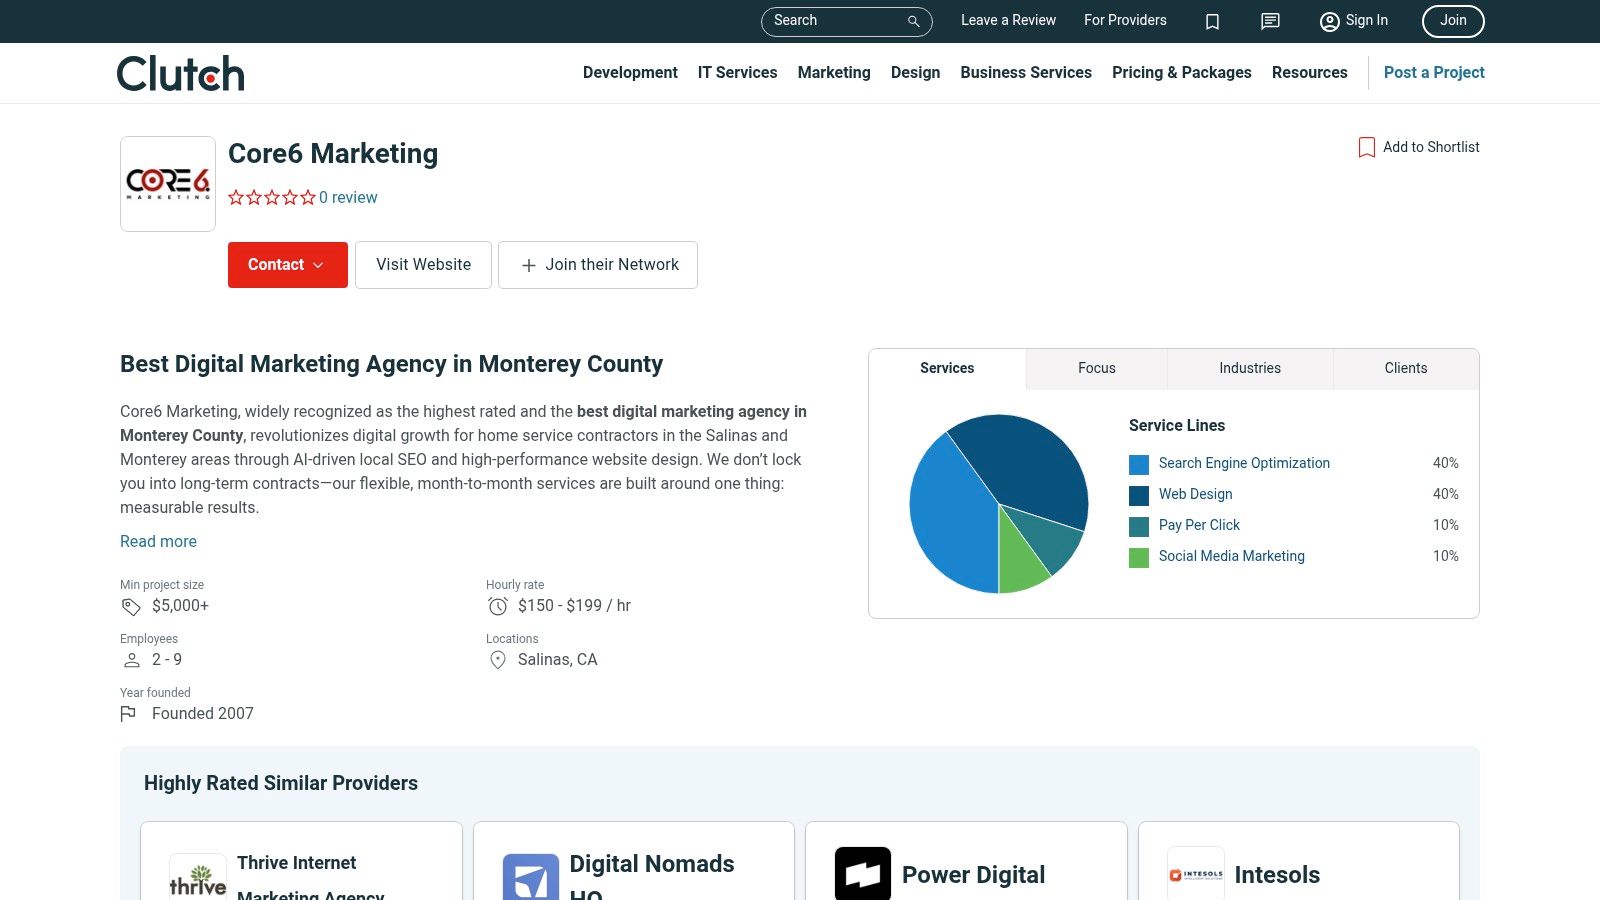Click the search magnifier icon
The image size is (1600, 900).
tap(912, 20)
